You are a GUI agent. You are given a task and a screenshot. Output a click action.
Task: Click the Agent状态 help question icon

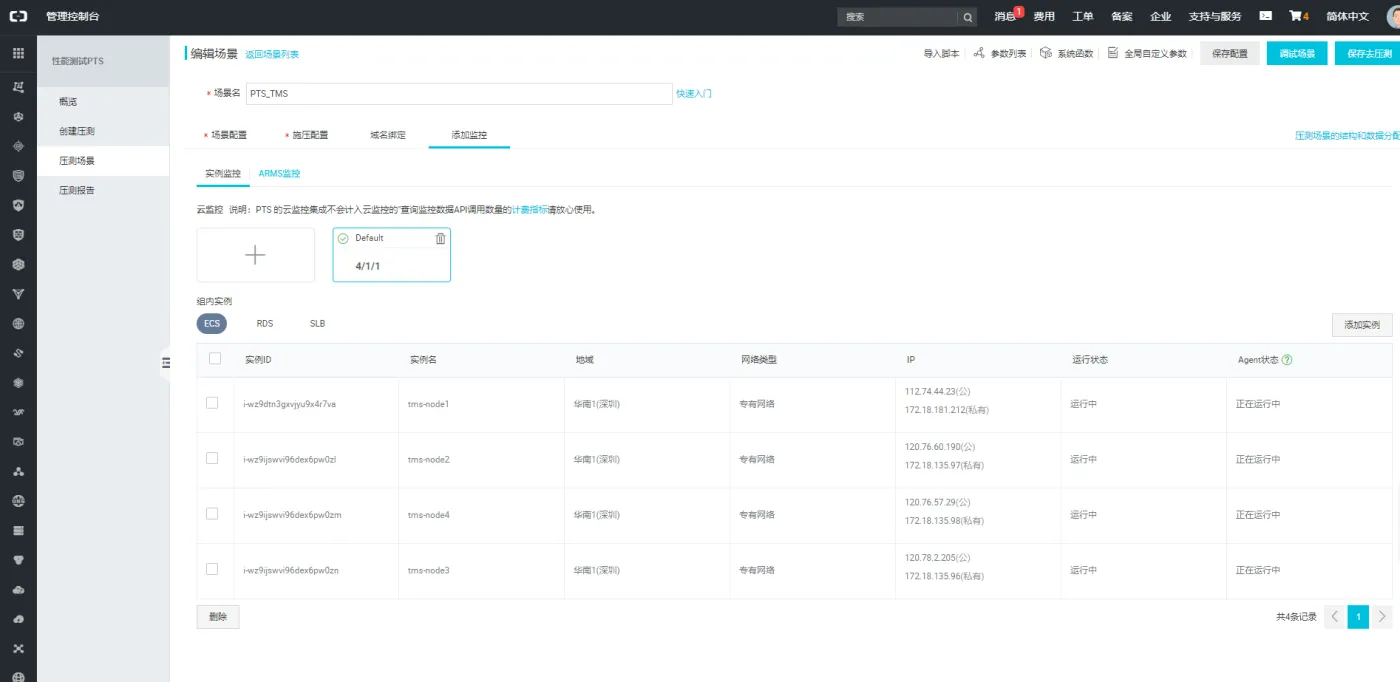pos(1287,360)
